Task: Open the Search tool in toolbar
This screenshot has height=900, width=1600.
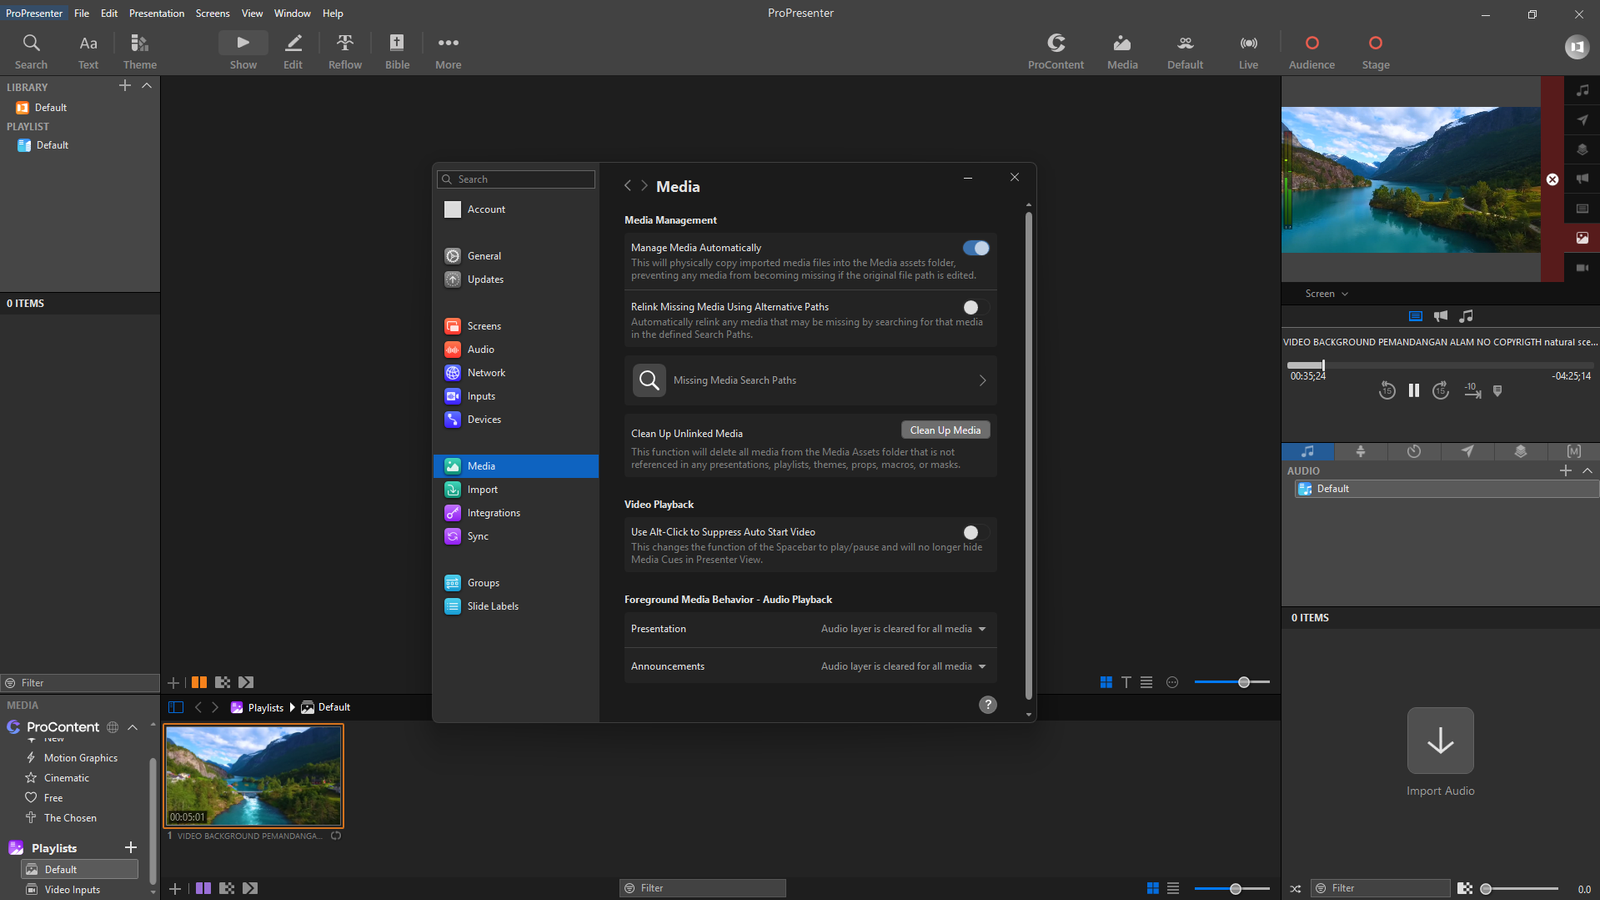Action: click(x=31, y=51)
